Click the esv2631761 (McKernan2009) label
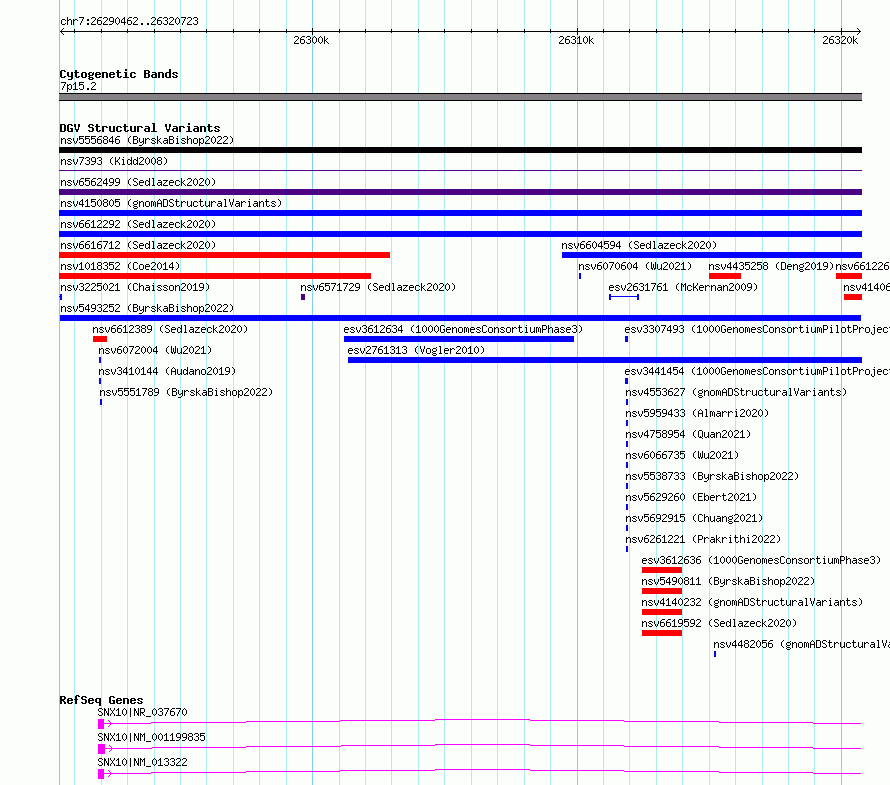890x785 pixels. (x=683, y=287)
